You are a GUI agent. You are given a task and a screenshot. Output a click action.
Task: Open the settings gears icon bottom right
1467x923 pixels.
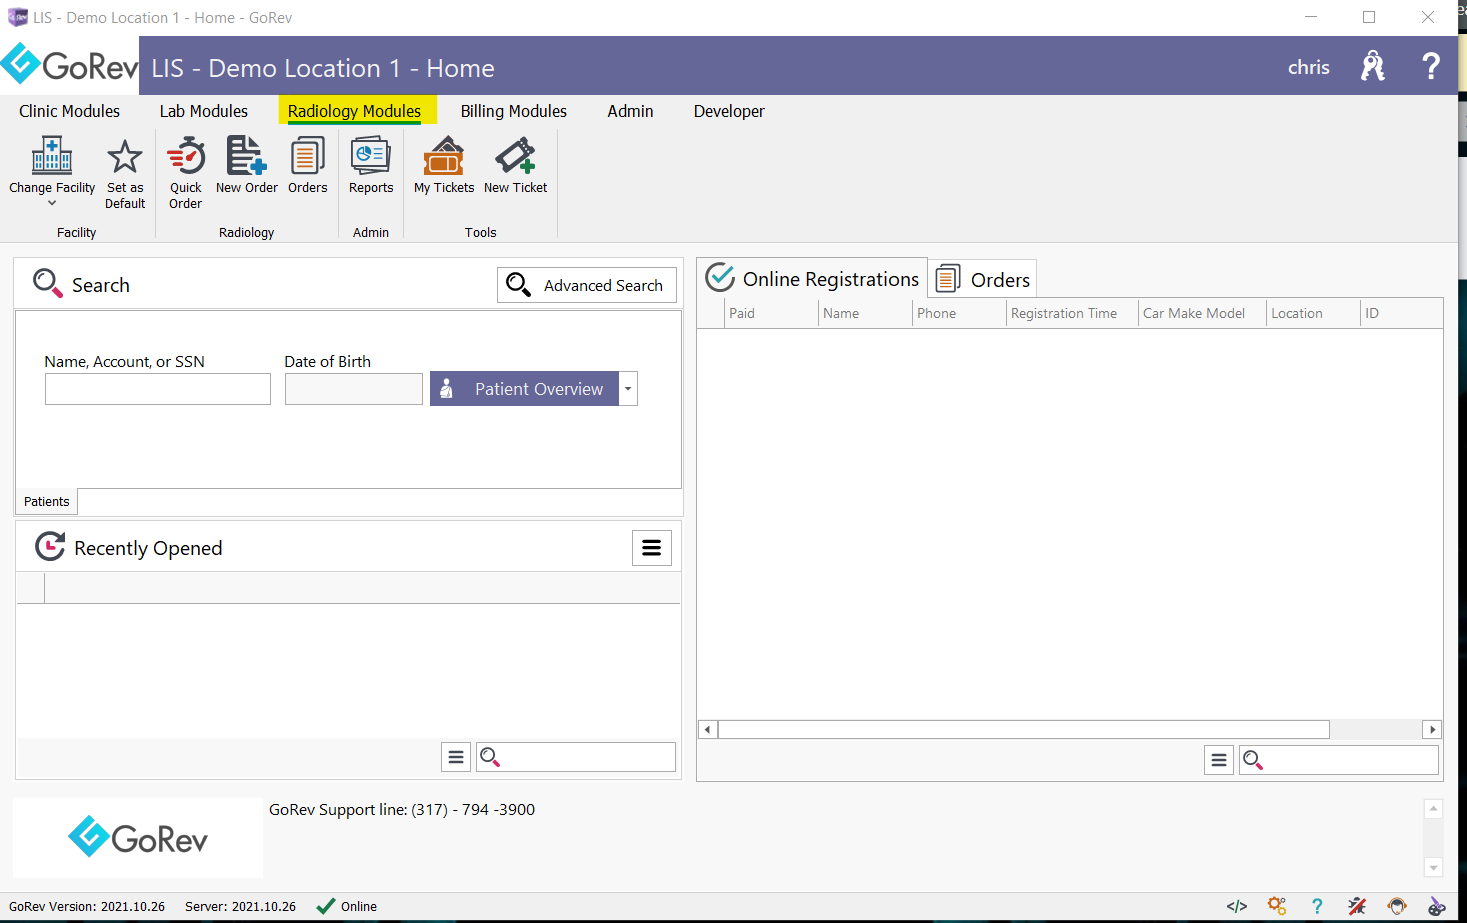pyautogui.click(x=1277, y=906)
